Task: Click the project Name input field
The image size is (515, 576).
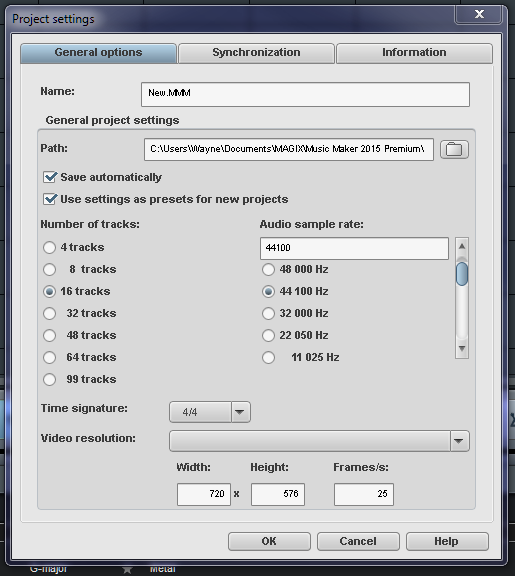Action: [305, 94]
